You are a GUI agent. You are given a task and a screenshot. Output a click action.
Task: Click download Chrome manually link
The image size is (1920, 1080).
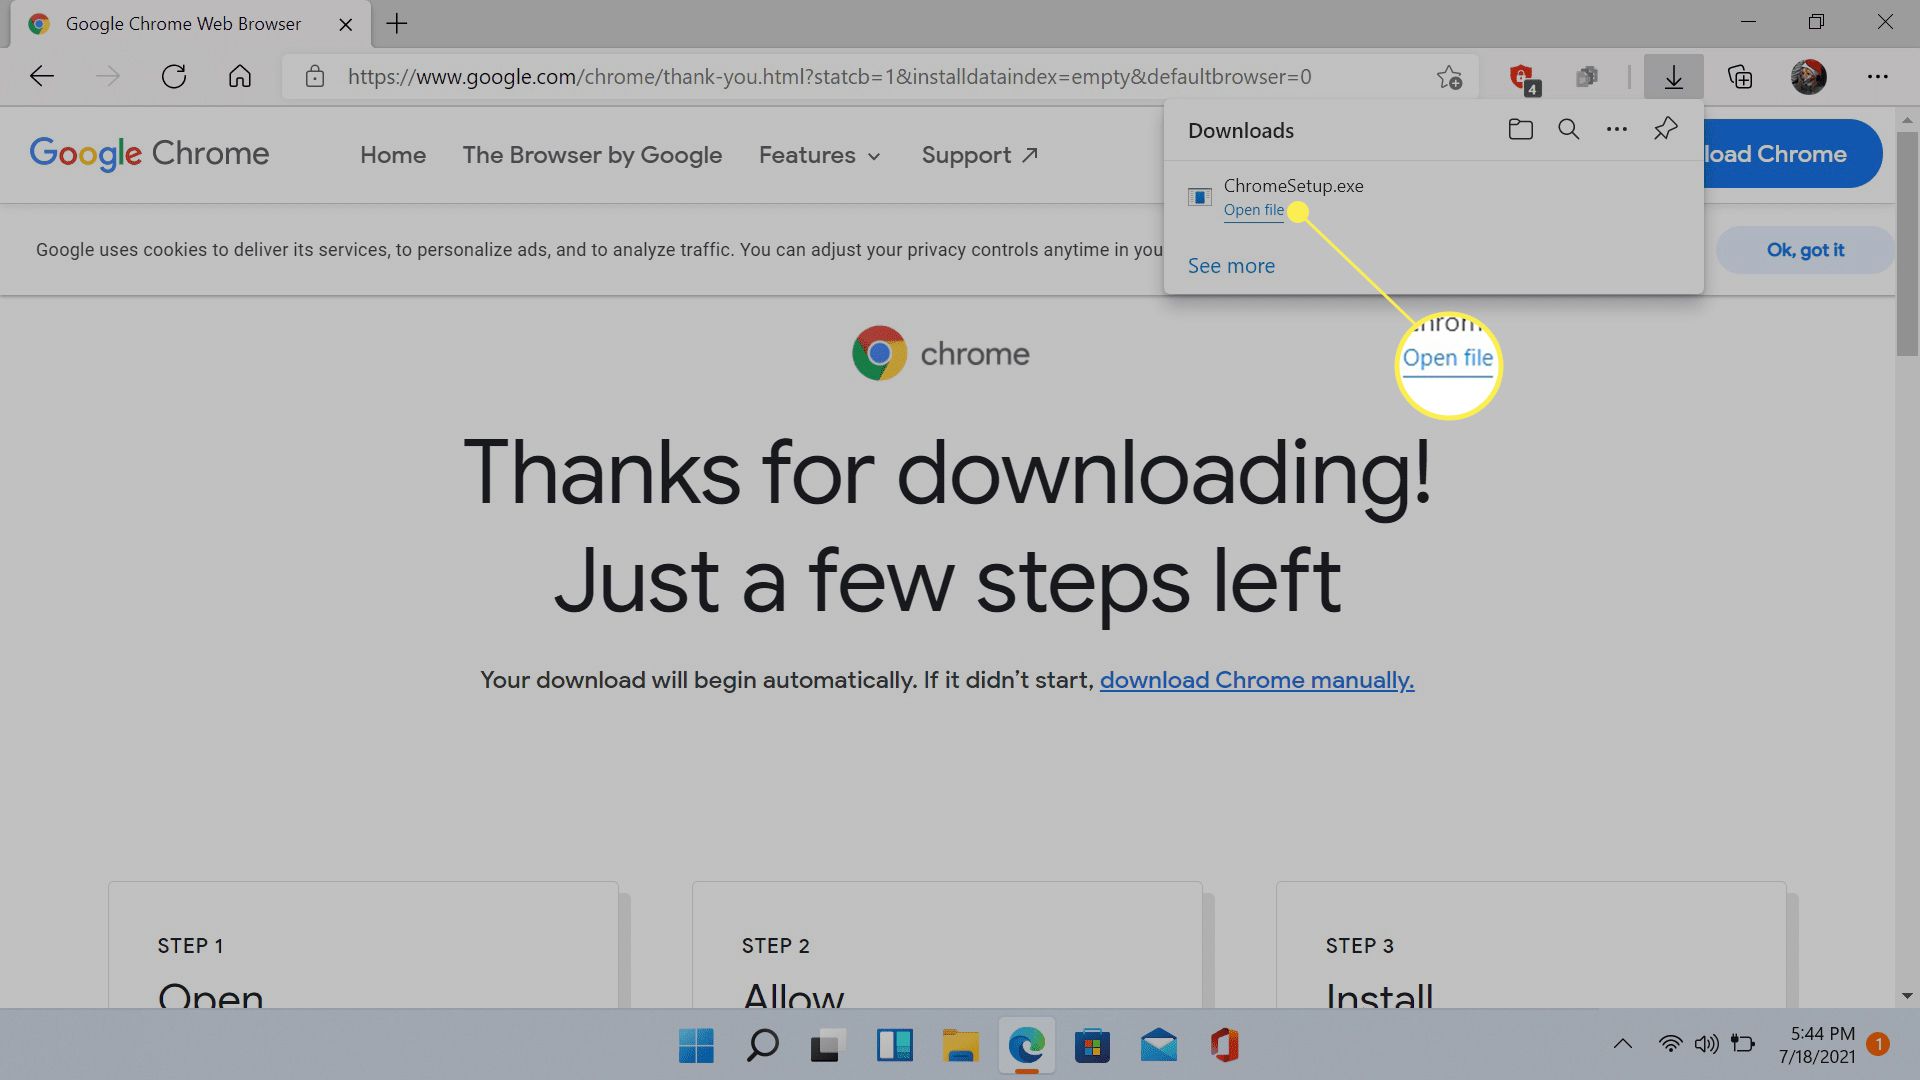coord(1257,679)
